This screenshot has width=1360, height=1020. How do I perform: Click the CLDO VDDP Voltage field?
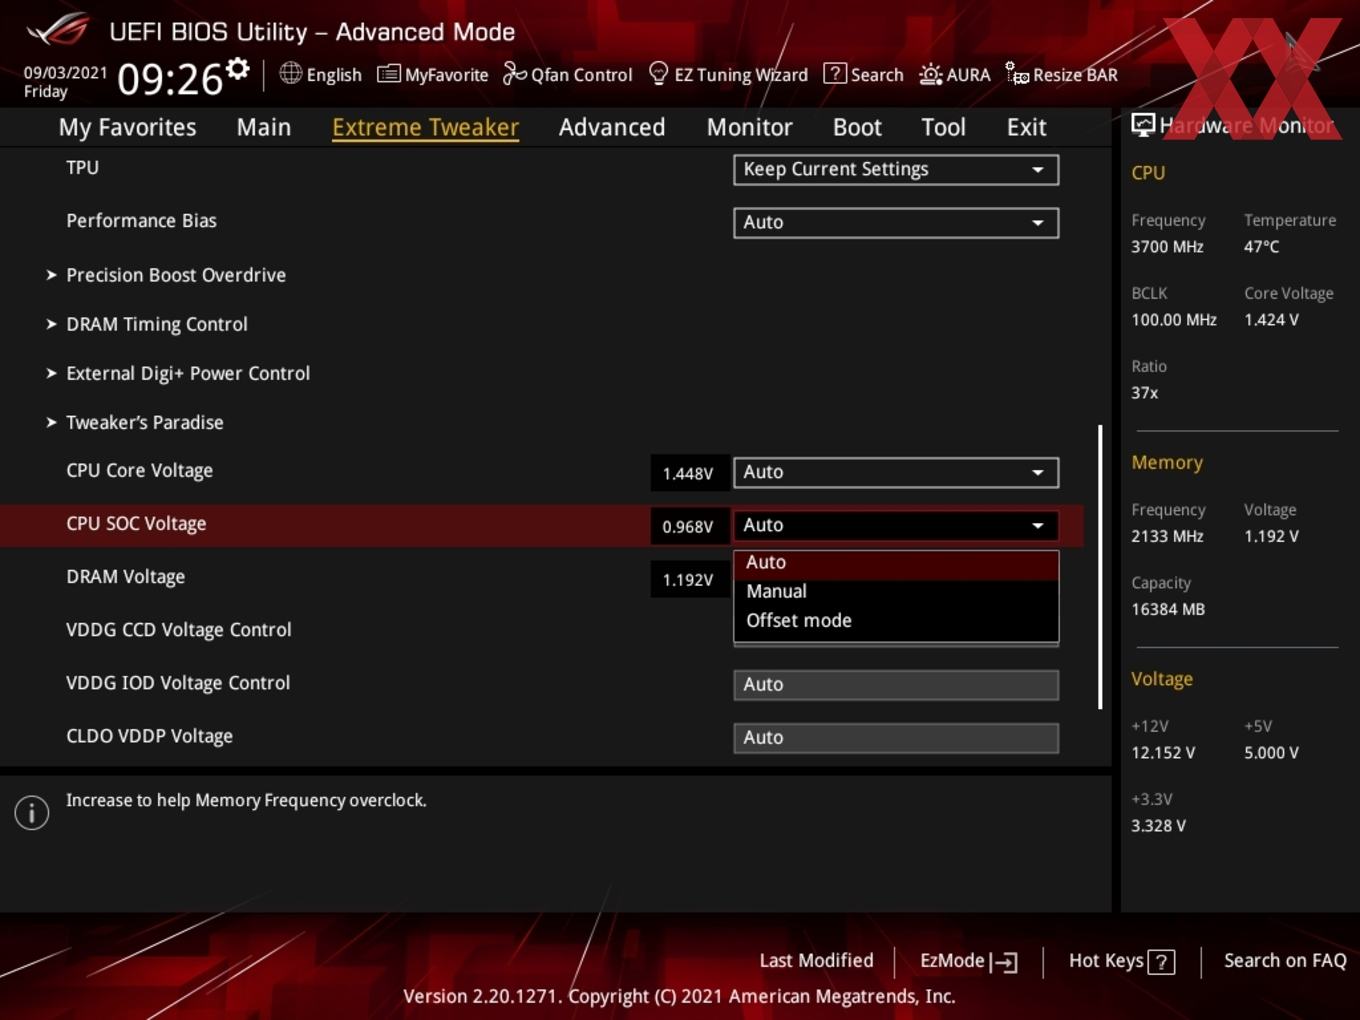(x=896, y=738)
